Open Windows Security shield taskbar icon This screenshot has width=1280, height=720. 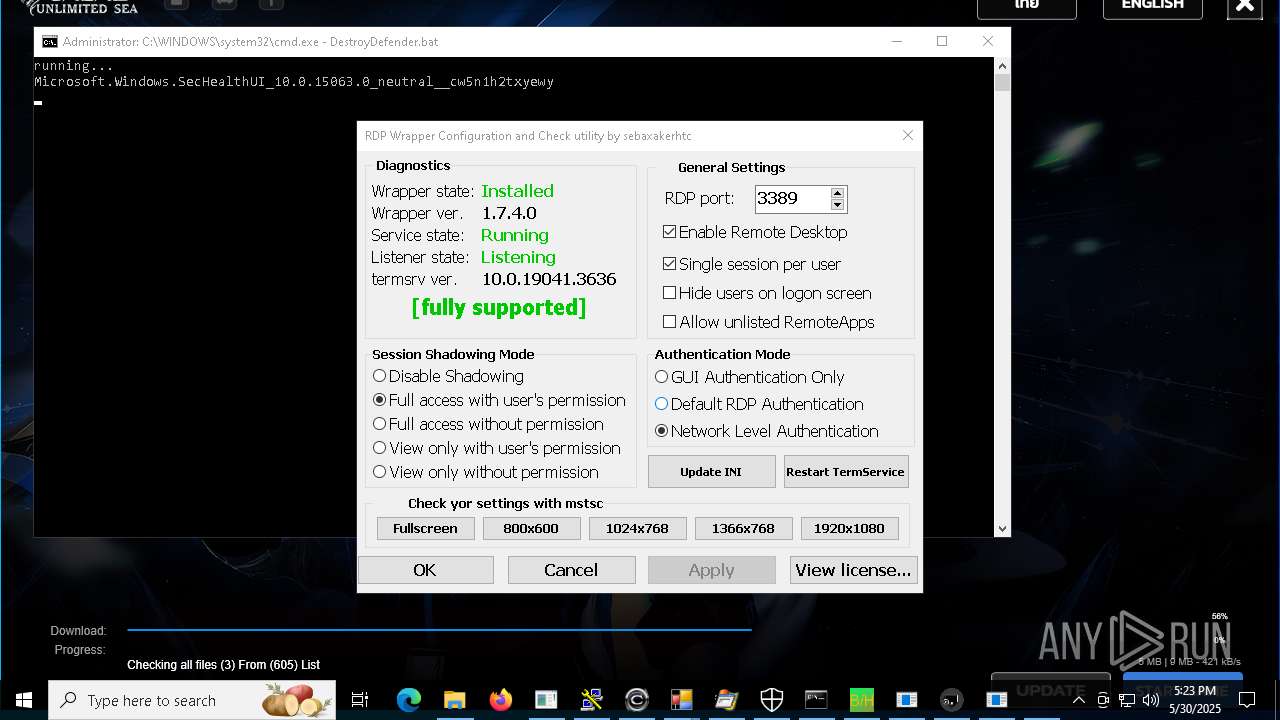coord(771,700)
